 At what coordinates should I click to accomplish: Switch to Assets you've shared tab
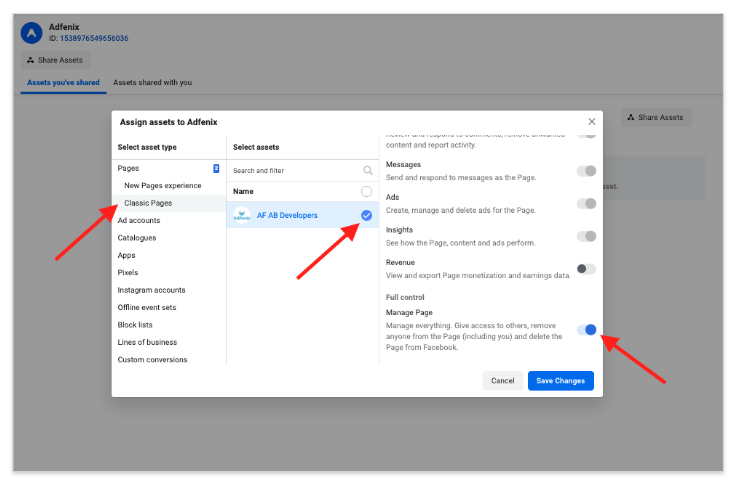pos(63,82)
